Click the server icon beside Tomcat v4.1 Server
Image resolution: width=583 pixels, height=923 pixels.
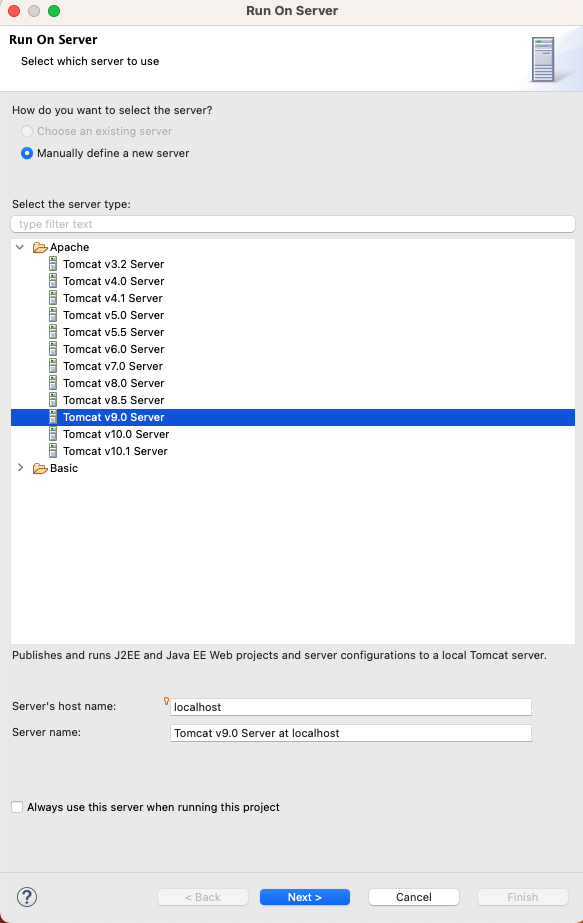(53, 298)
